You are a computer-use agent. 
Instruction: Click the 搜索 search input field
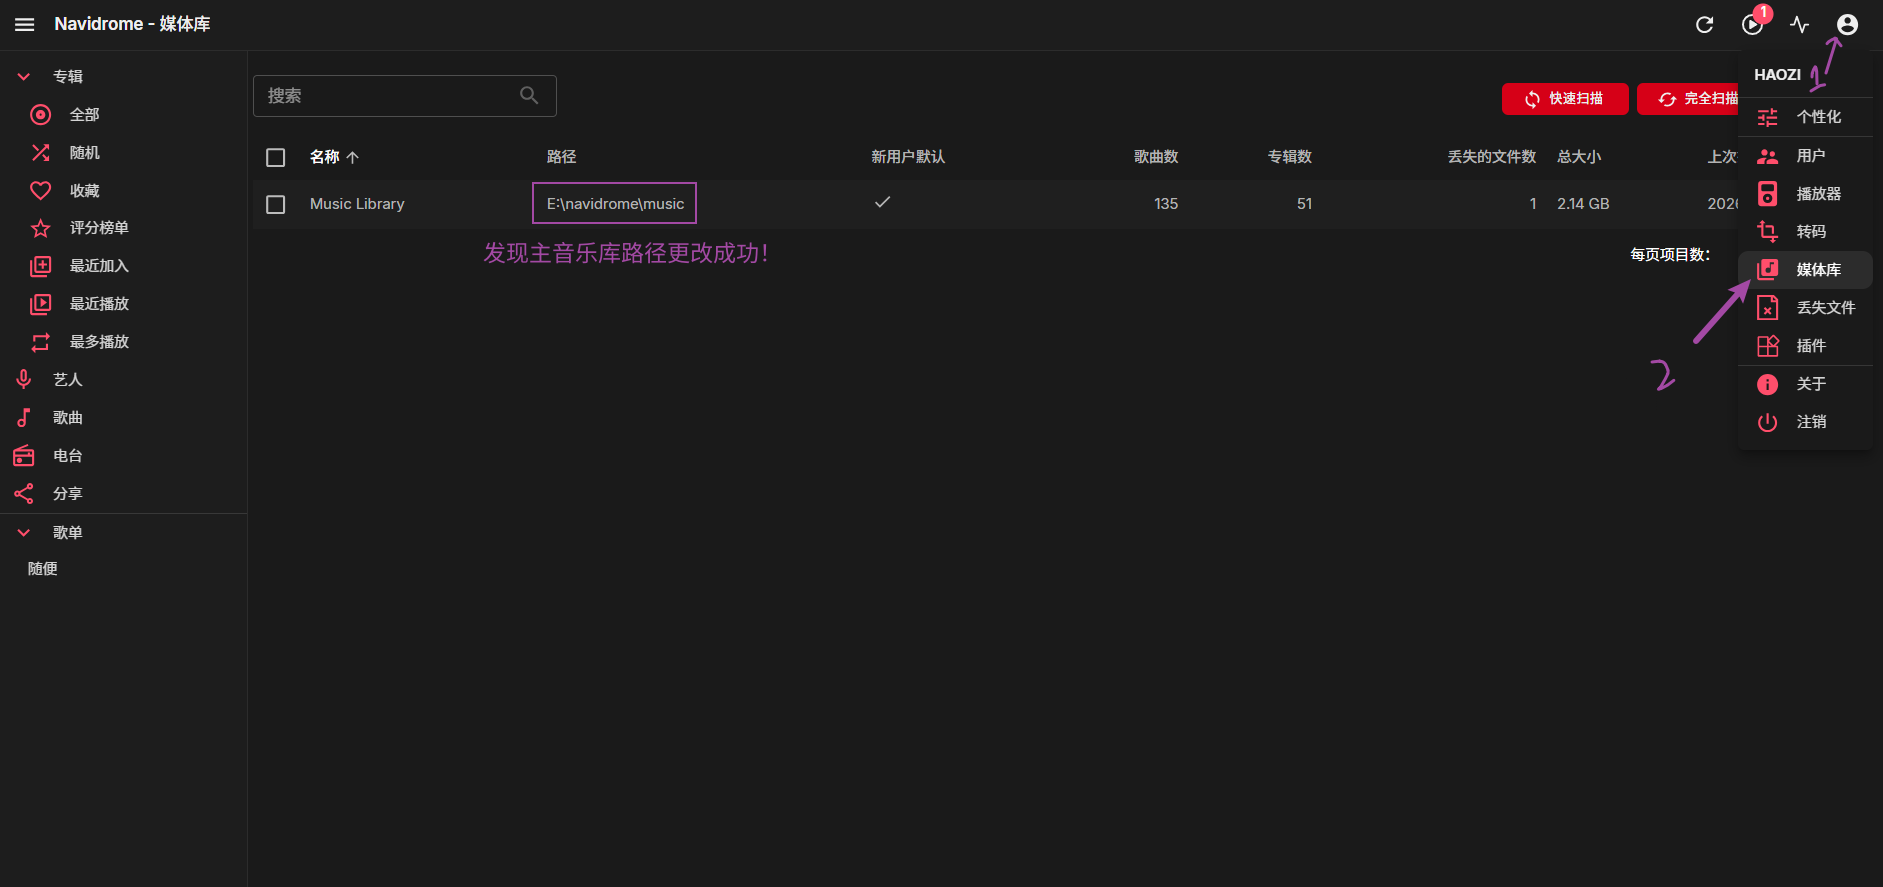coord(405,96)
